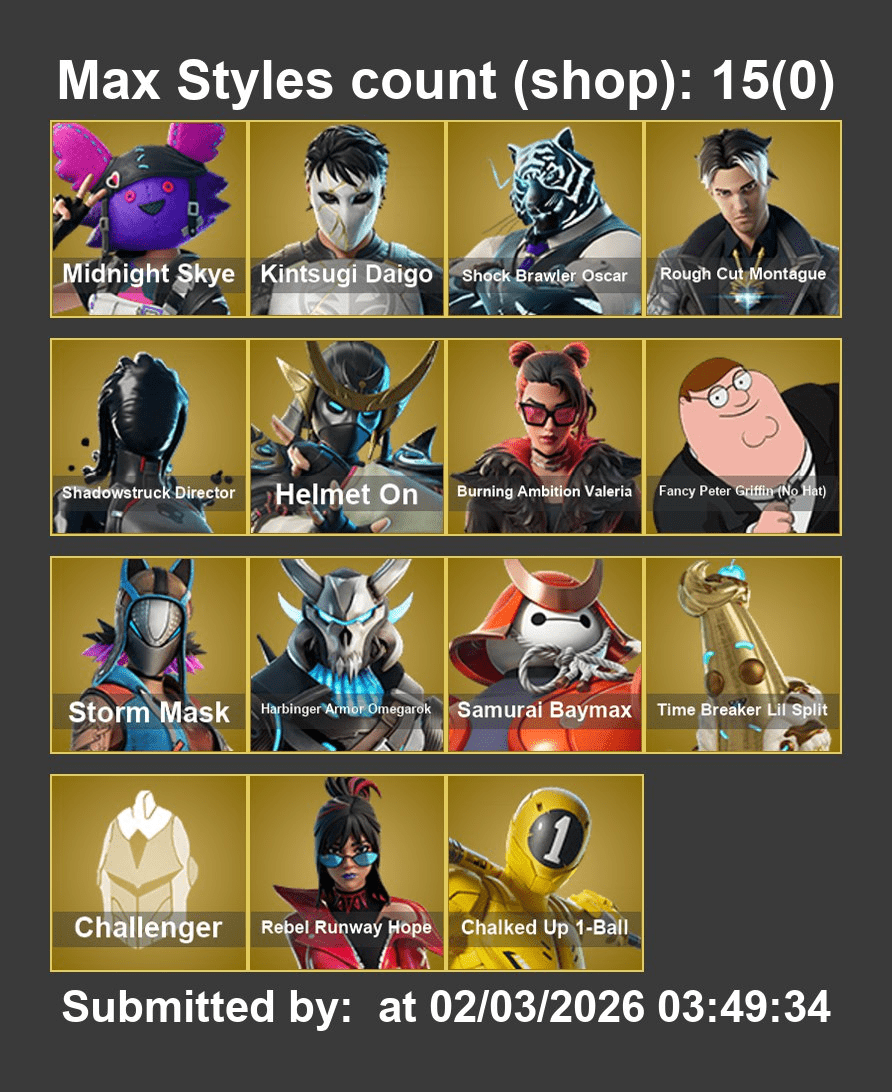The width and height of the screenshot is (892, 1092).
Task: Click the Max Styles count header text
Action: [446, 81]
